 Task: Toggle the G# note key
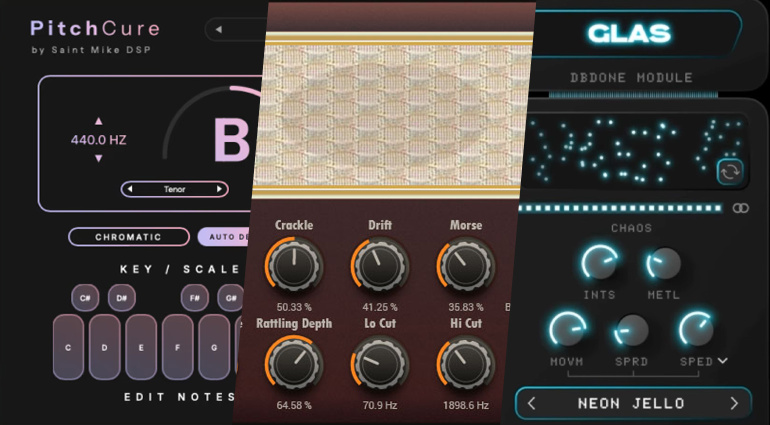(231, 298)
